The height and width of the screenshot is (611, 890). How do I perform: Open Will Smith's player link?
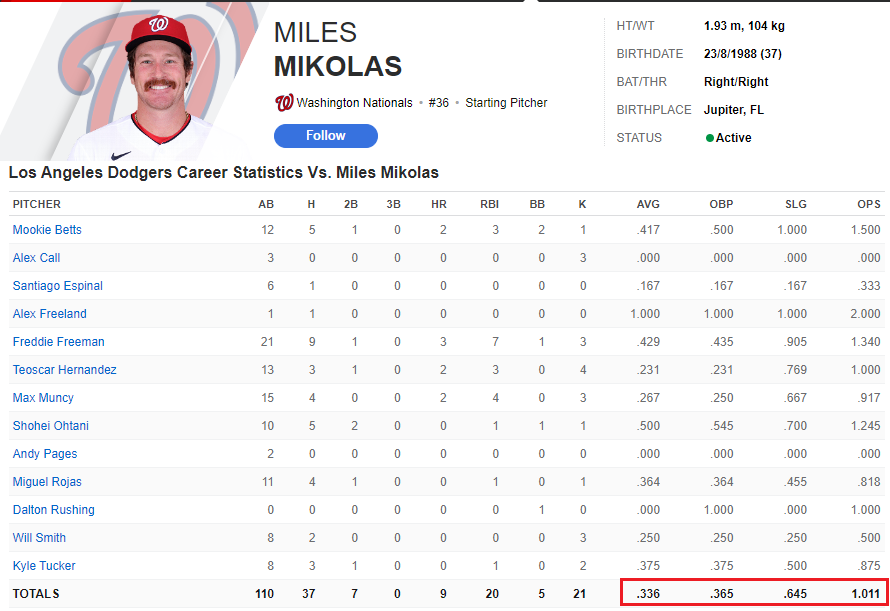(39, 538)
